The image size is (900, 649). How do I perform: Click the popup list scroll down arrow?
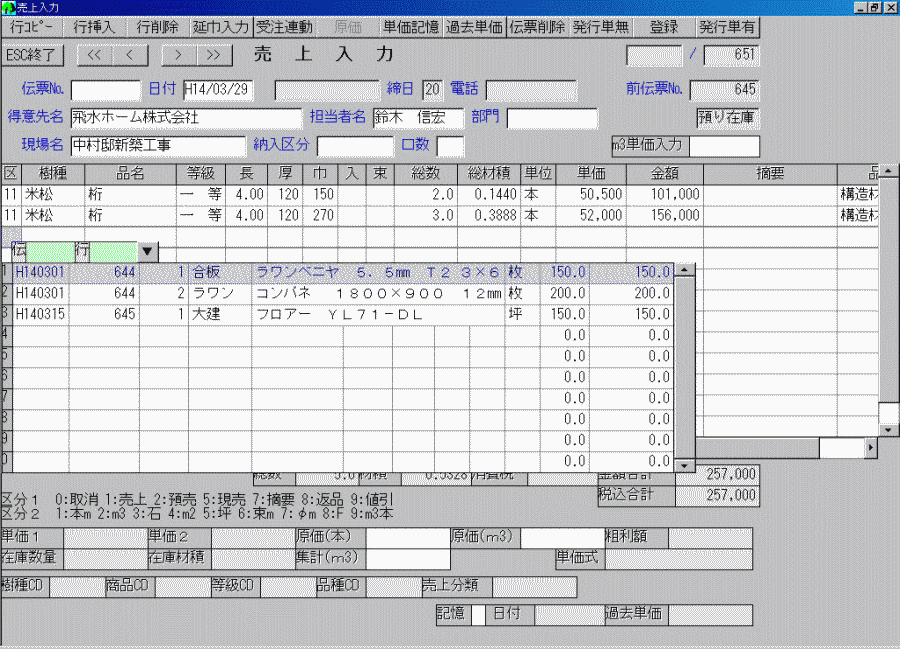684,465
